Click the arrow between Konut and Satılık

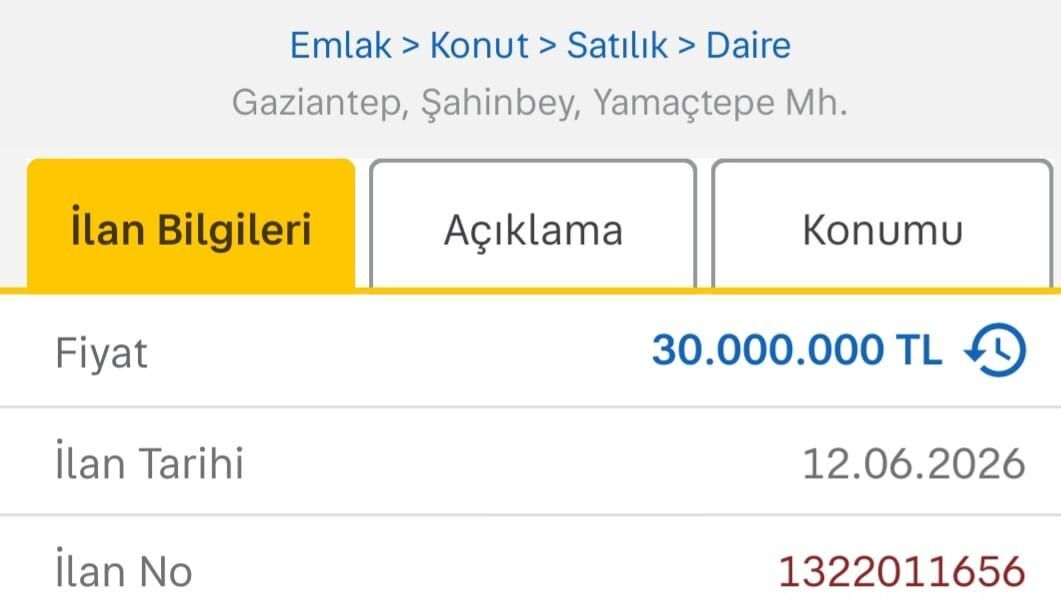[x=547, y=46]
